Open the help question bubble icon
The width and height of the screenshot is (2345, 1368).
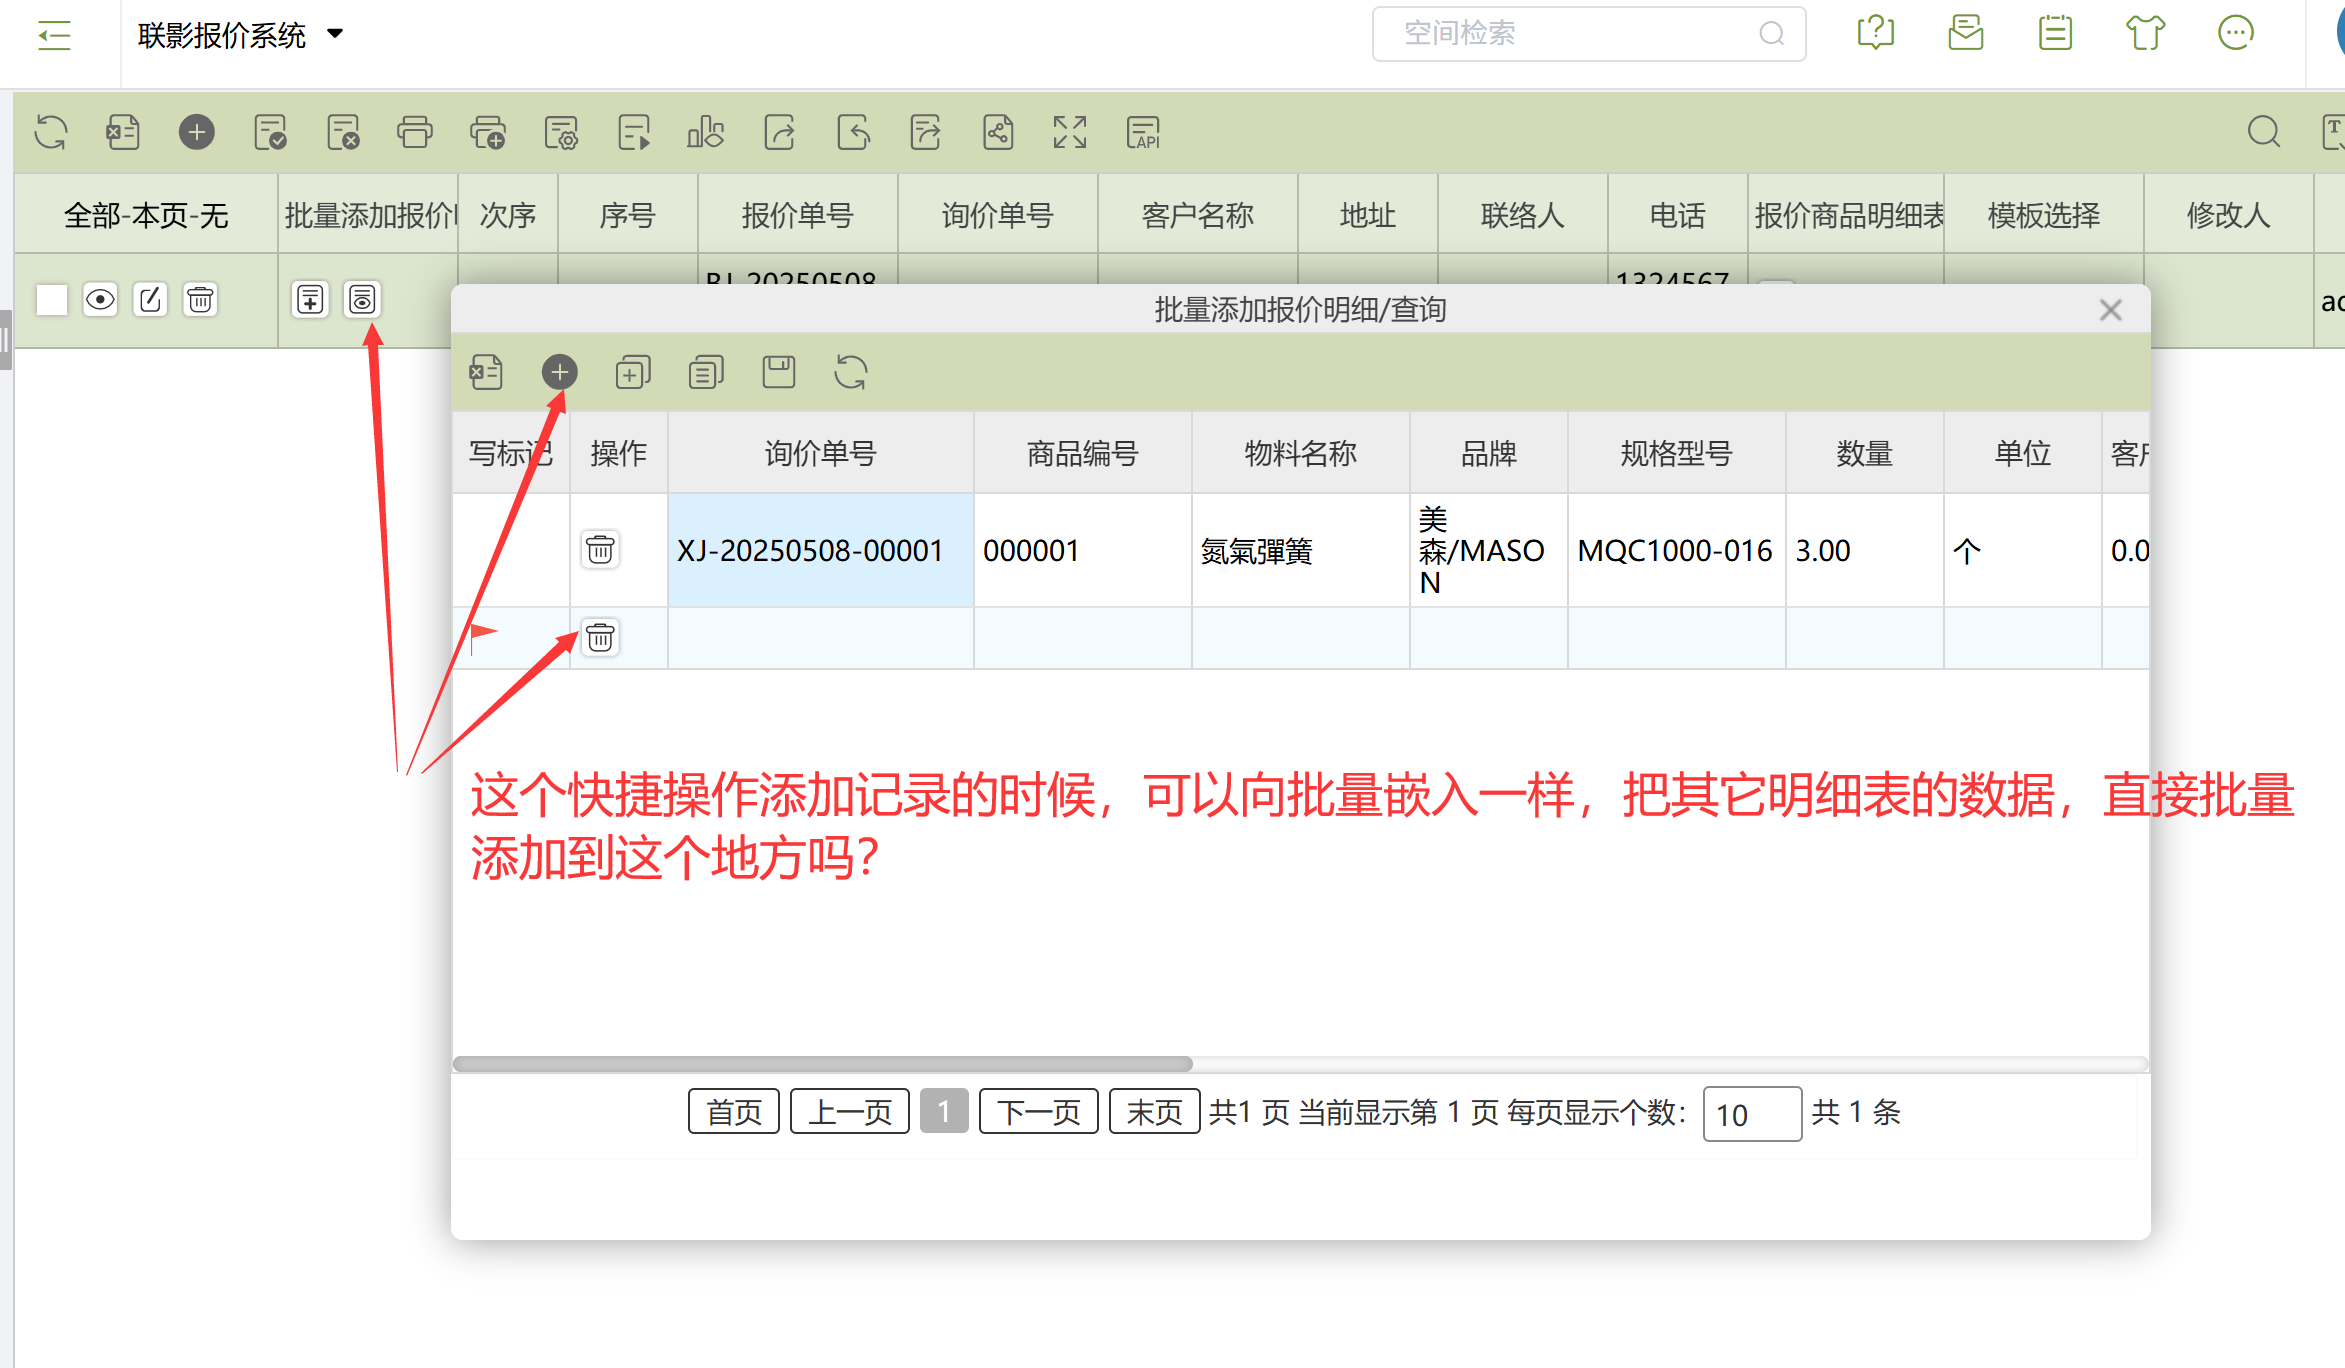(1876, 33)
